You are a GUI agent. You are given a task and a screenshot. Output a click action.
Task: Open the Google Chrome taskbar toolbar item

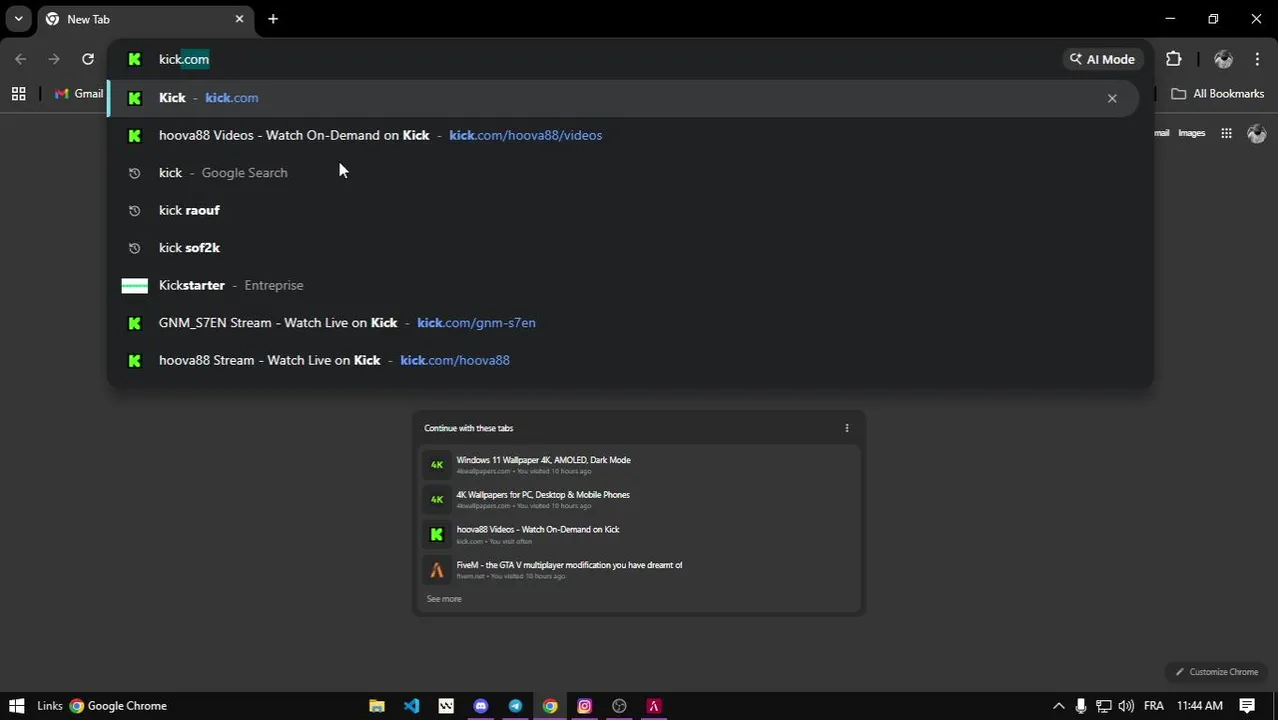click(118, 706)
